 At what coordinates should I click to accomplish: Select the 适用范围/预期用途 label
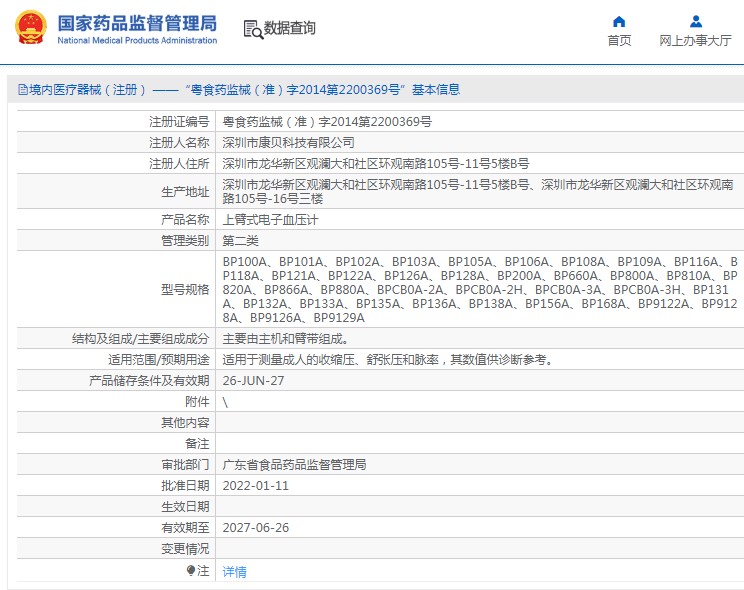click(158, 359)
